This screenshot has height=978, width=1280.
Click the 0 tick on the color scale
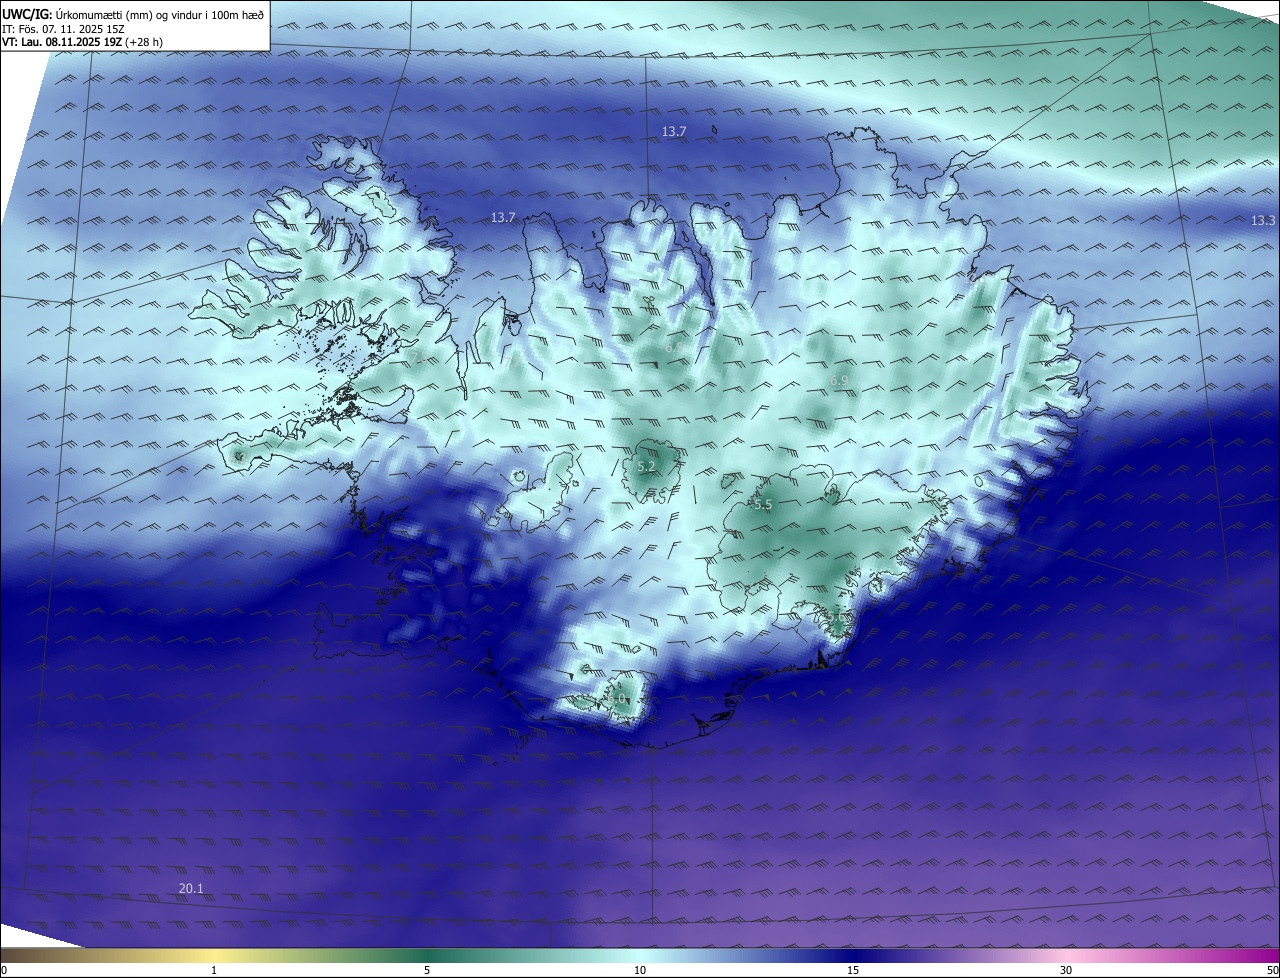[4, 970]
